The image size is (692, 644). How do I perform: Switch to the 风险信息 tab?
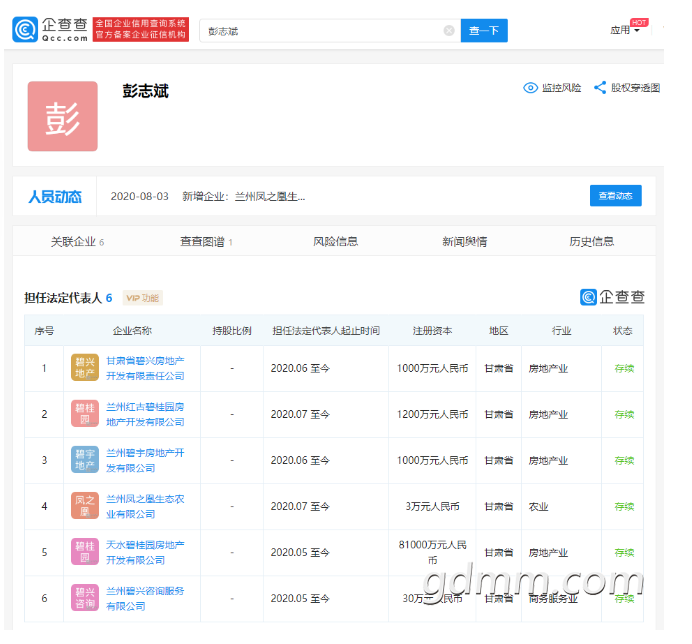(x=335, y=241)
